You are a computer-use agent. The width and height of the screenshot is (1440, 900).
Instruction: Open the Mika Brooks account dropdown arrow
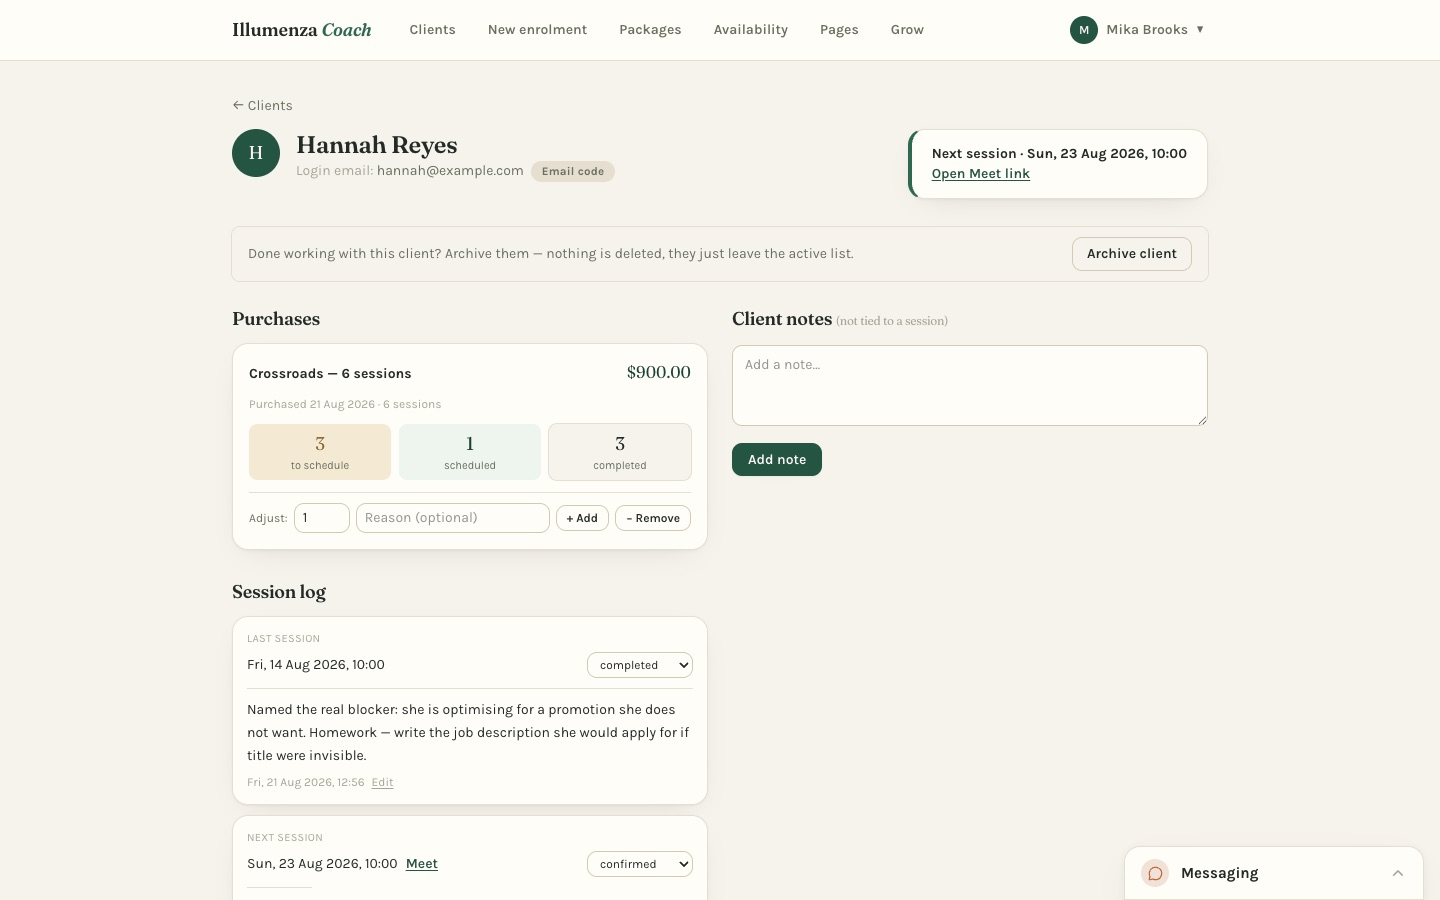(x=1200, y=30)
